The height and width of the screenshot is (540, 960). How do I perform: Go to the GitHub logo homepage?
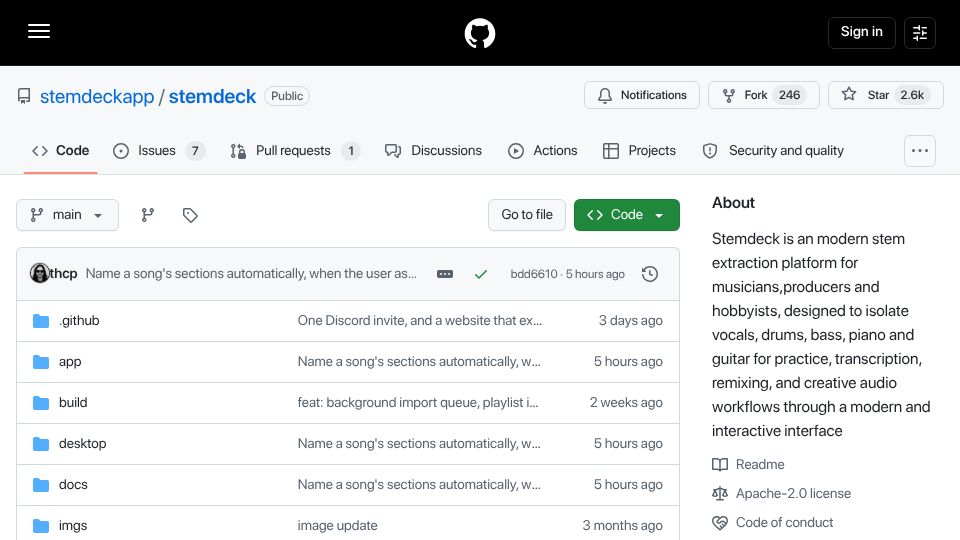coord(479,33)
